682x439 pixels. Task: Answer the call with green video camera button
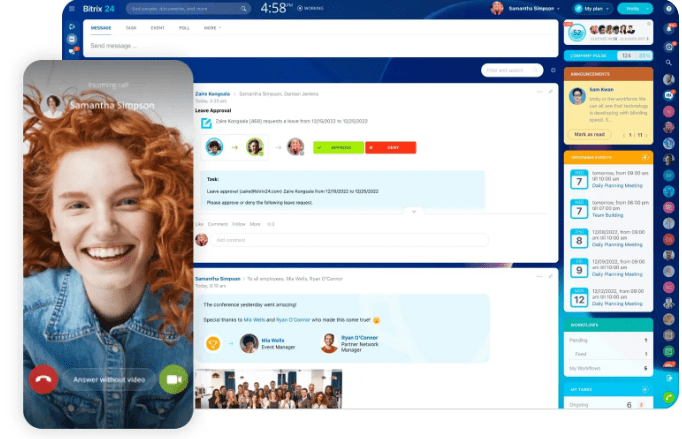pos(174,379)
